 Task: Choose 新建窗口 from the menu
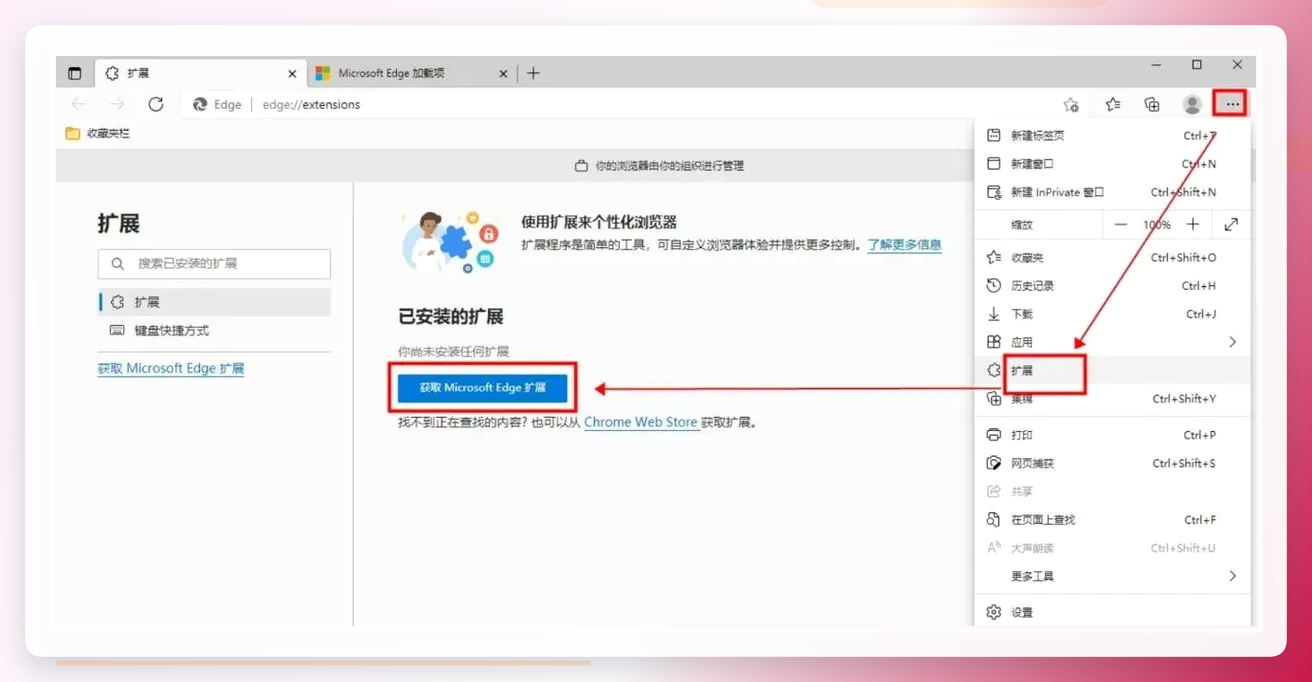coord(1112,163)
